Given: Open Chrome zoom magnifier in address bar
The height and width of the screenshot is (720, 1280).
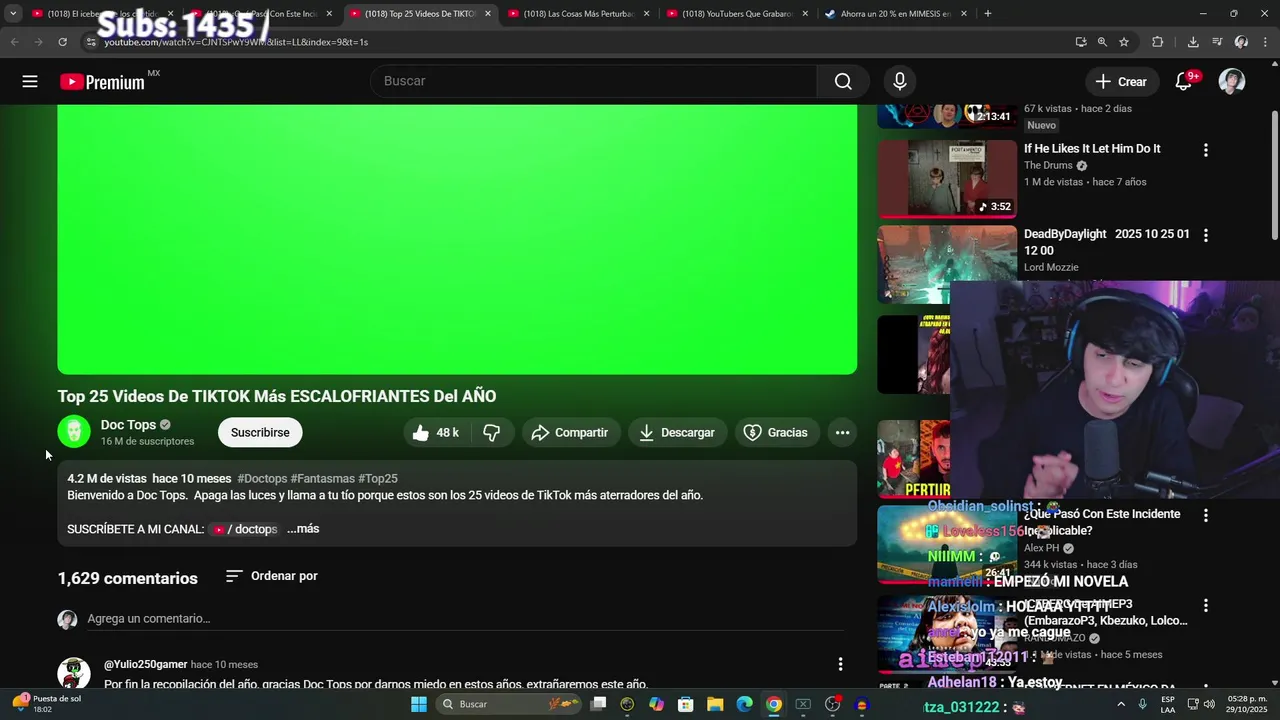Looking at the screenshot, I should [1102, 42].
